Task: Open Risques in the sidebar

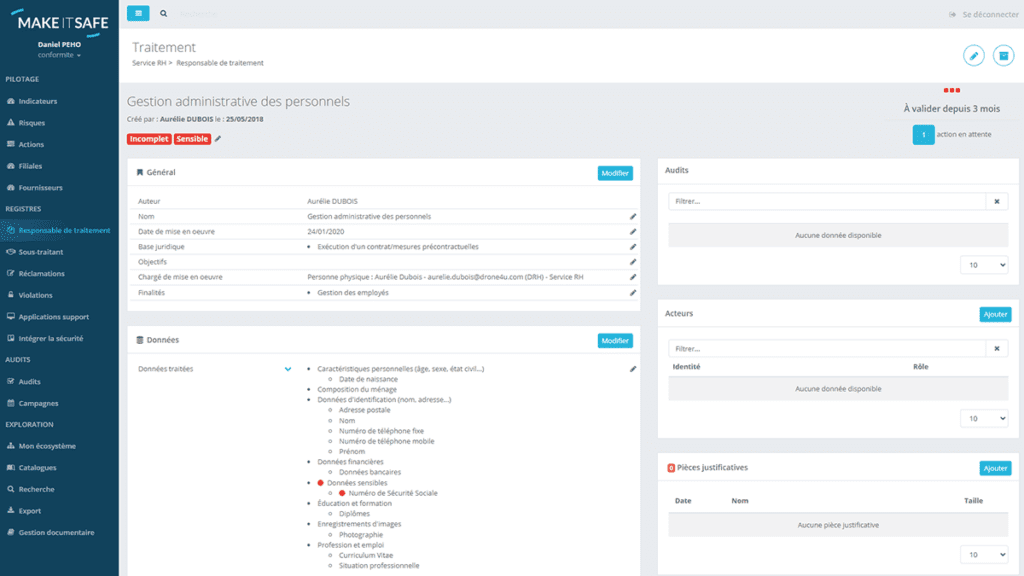Action: click(x=31, y=123)
